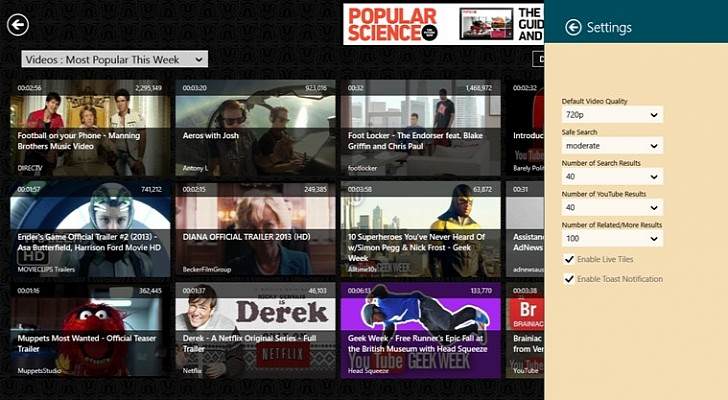The height and width of the screenshot is (400, 728).
Task: Click the back arrow in top-left corner
Action: [17, 26]
